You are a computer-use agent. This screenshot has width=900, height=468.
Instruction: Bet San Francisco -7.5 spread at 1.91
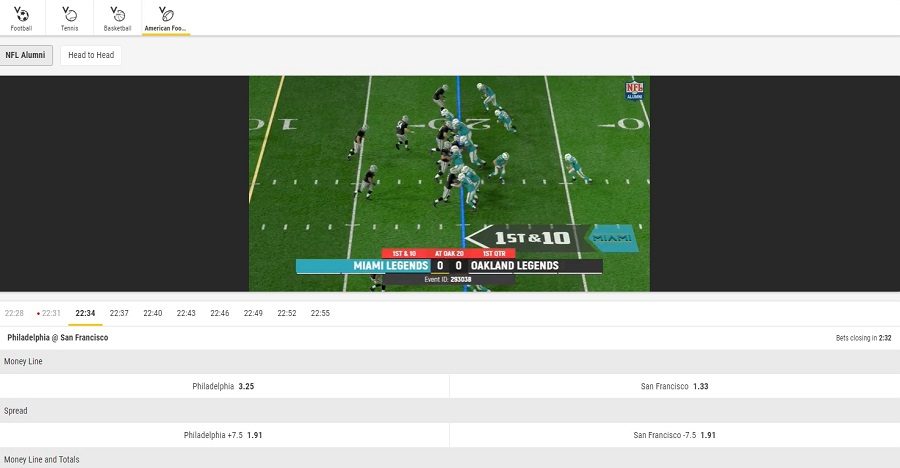(675, 435)
